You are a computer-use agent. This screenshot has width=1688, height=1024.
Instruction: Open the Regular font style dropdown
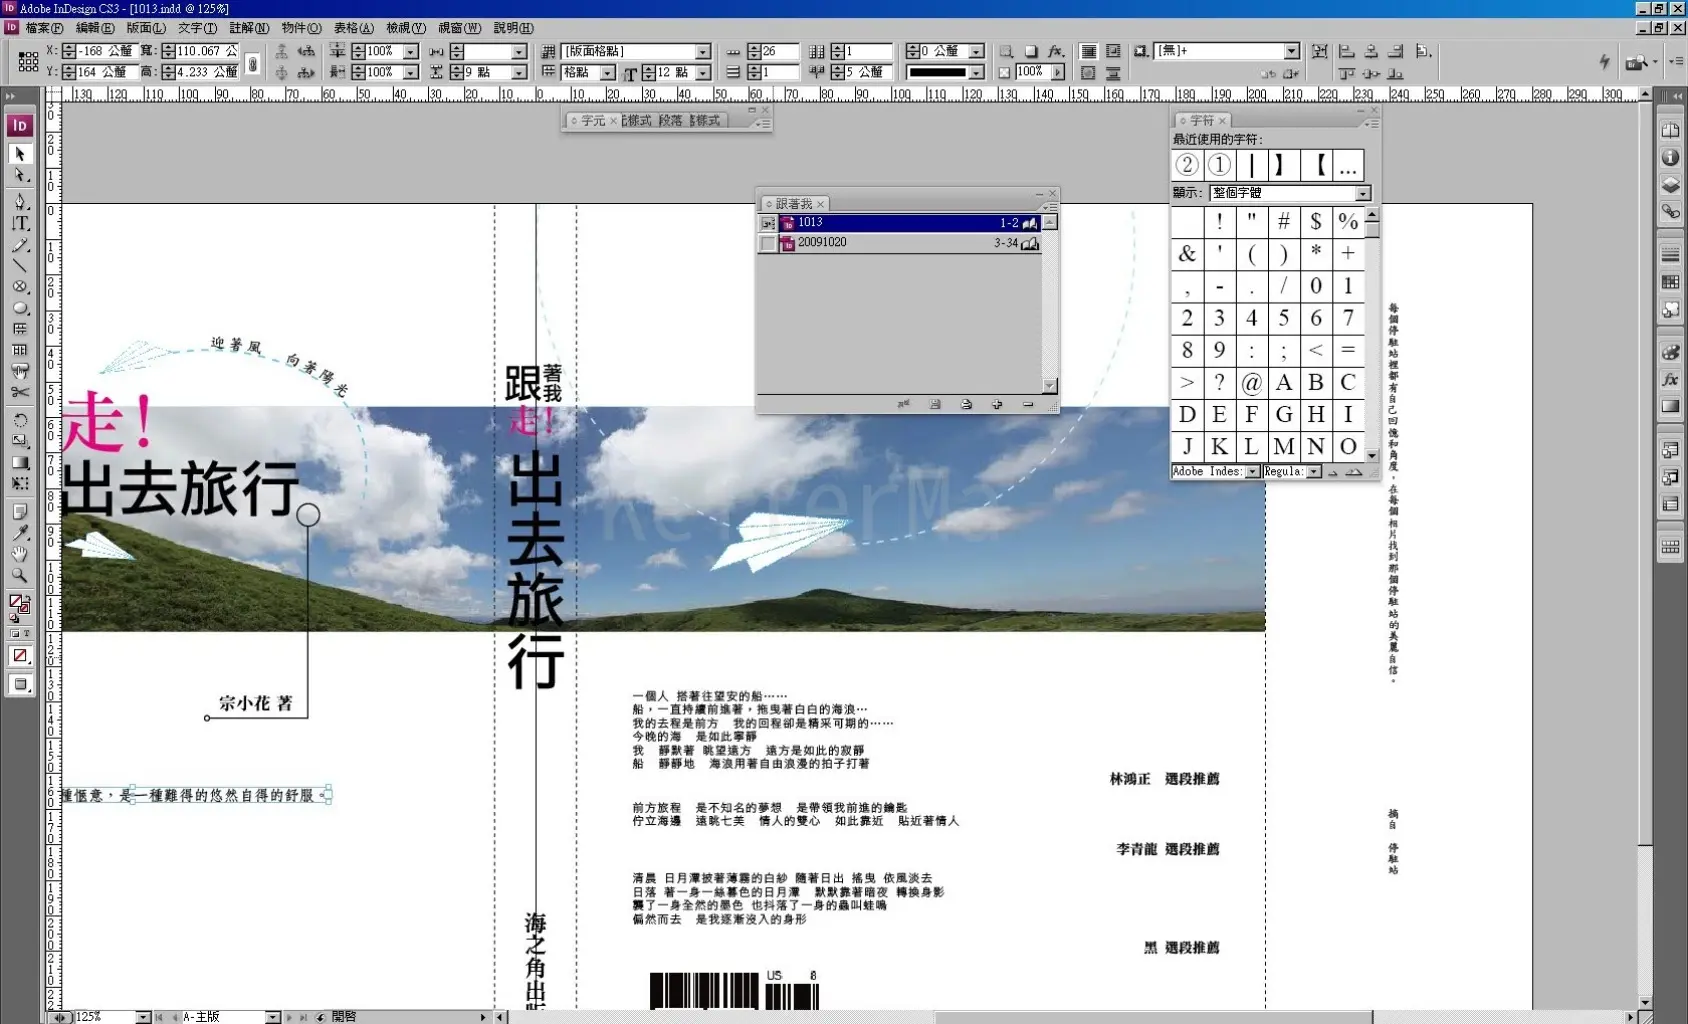[x=1314, y=472]
